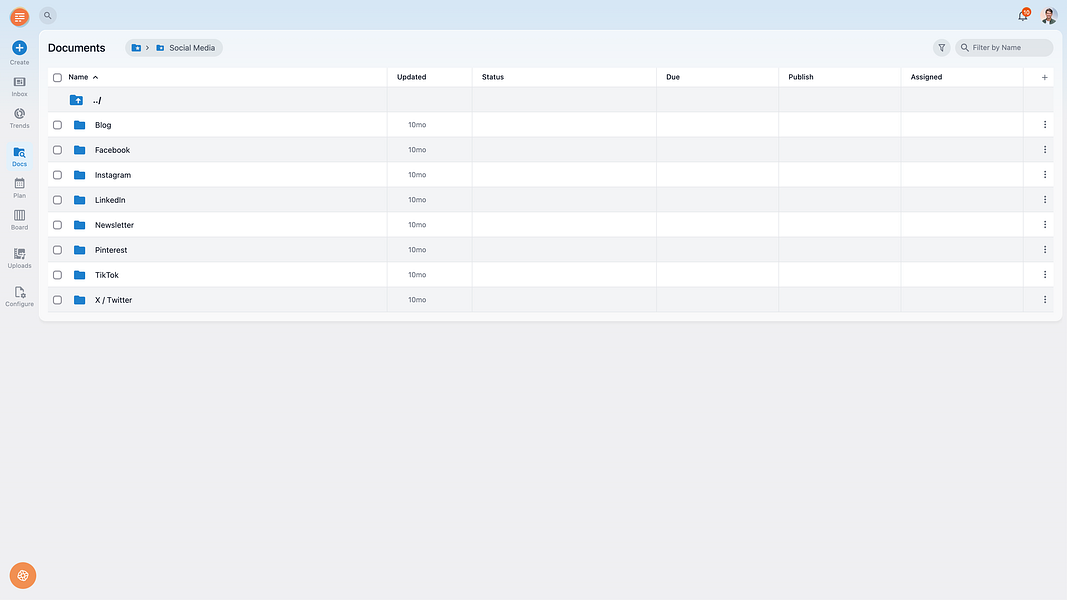Open the Create button in sidebar
This screenshot has width=1067, height=600.
pyautogui.click(x=19, y=48)
